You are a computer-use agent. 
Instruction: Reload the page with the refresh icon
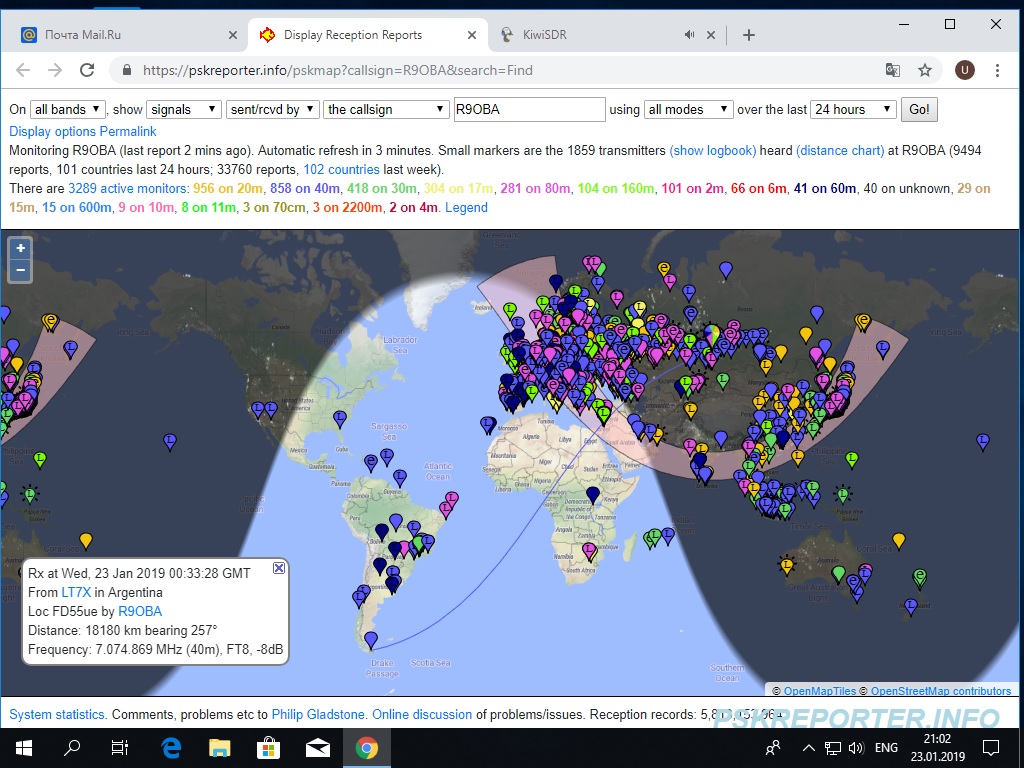coord(87,70)
